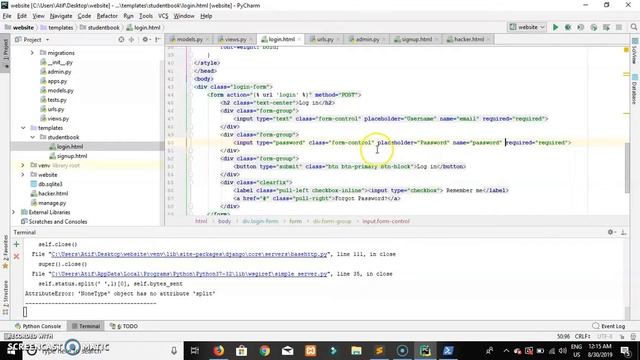Open the VCS menu
Screen dimensions: 640x360
163,16
